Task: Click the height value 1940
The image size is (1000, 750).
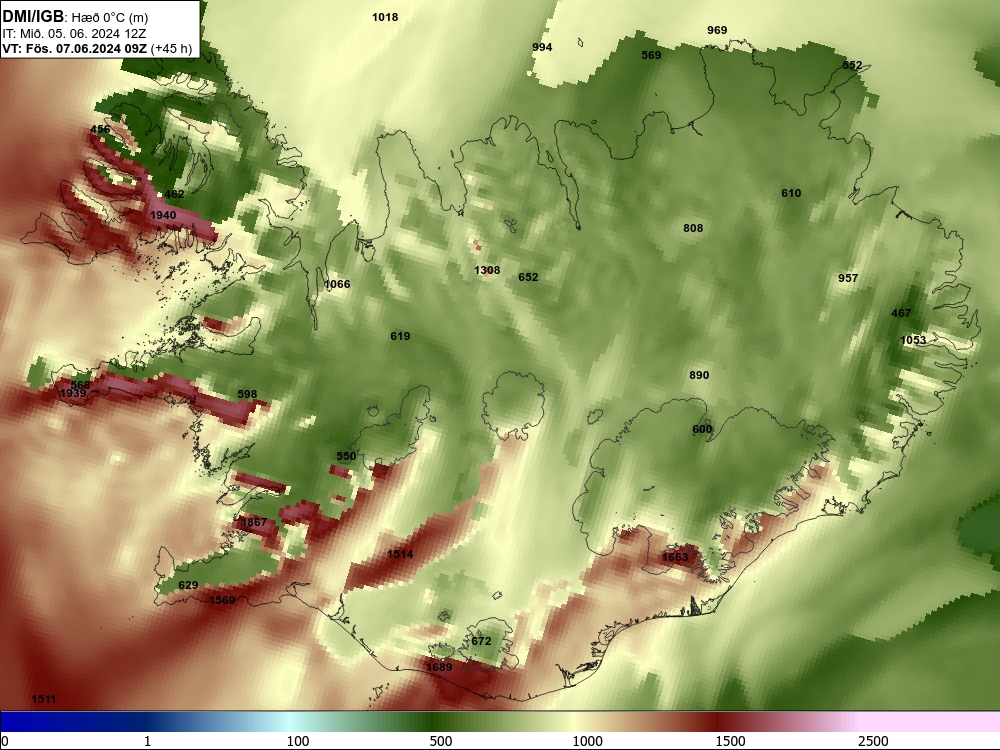Action: [x=163, y=216]
